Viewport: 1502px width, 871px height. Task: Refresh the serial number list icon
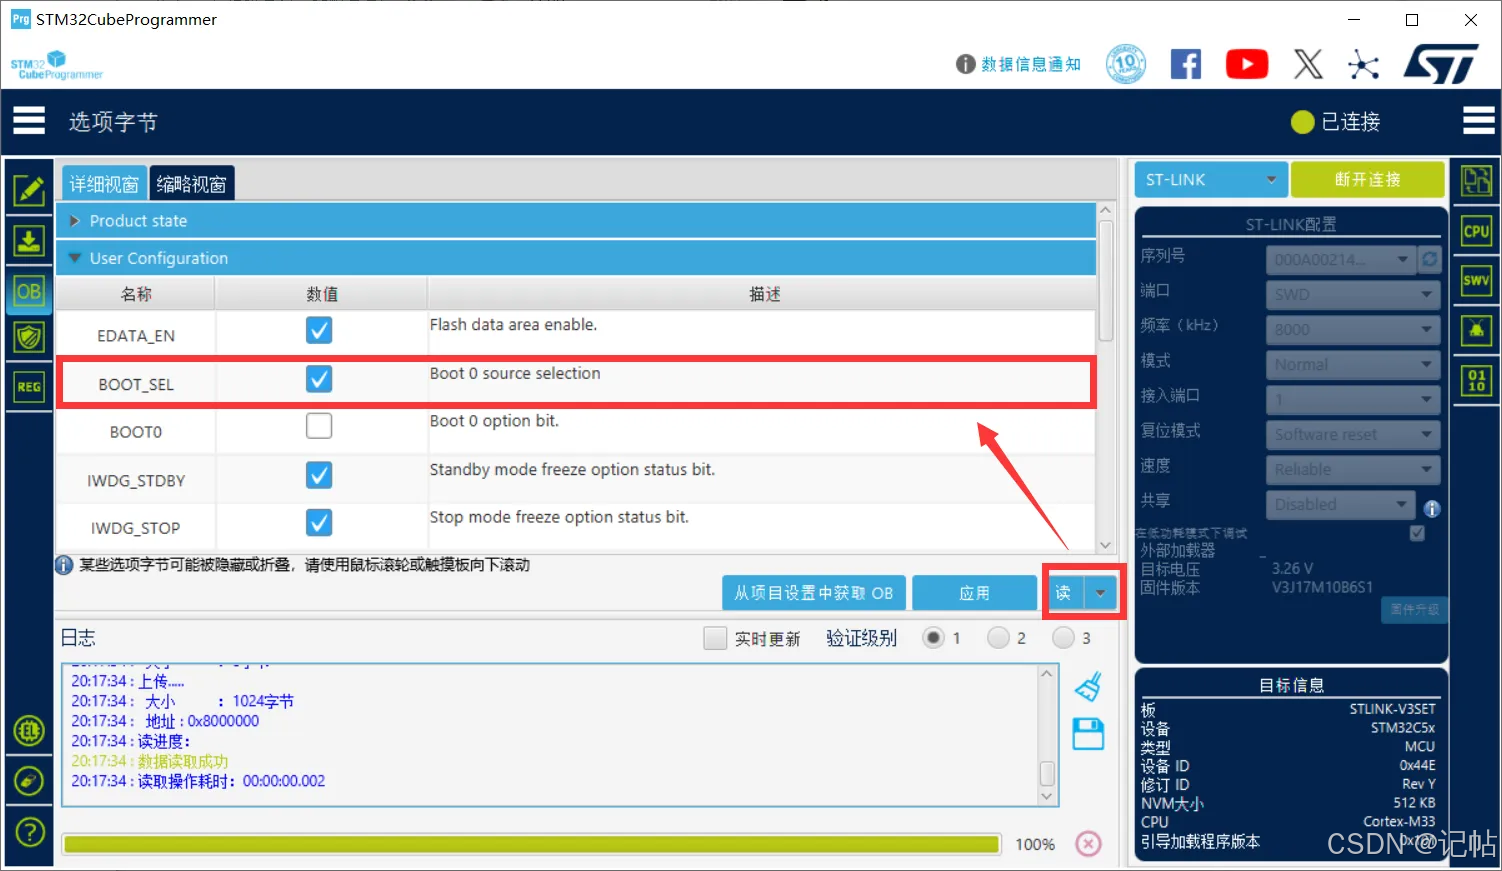click(x=1430, y=259)
